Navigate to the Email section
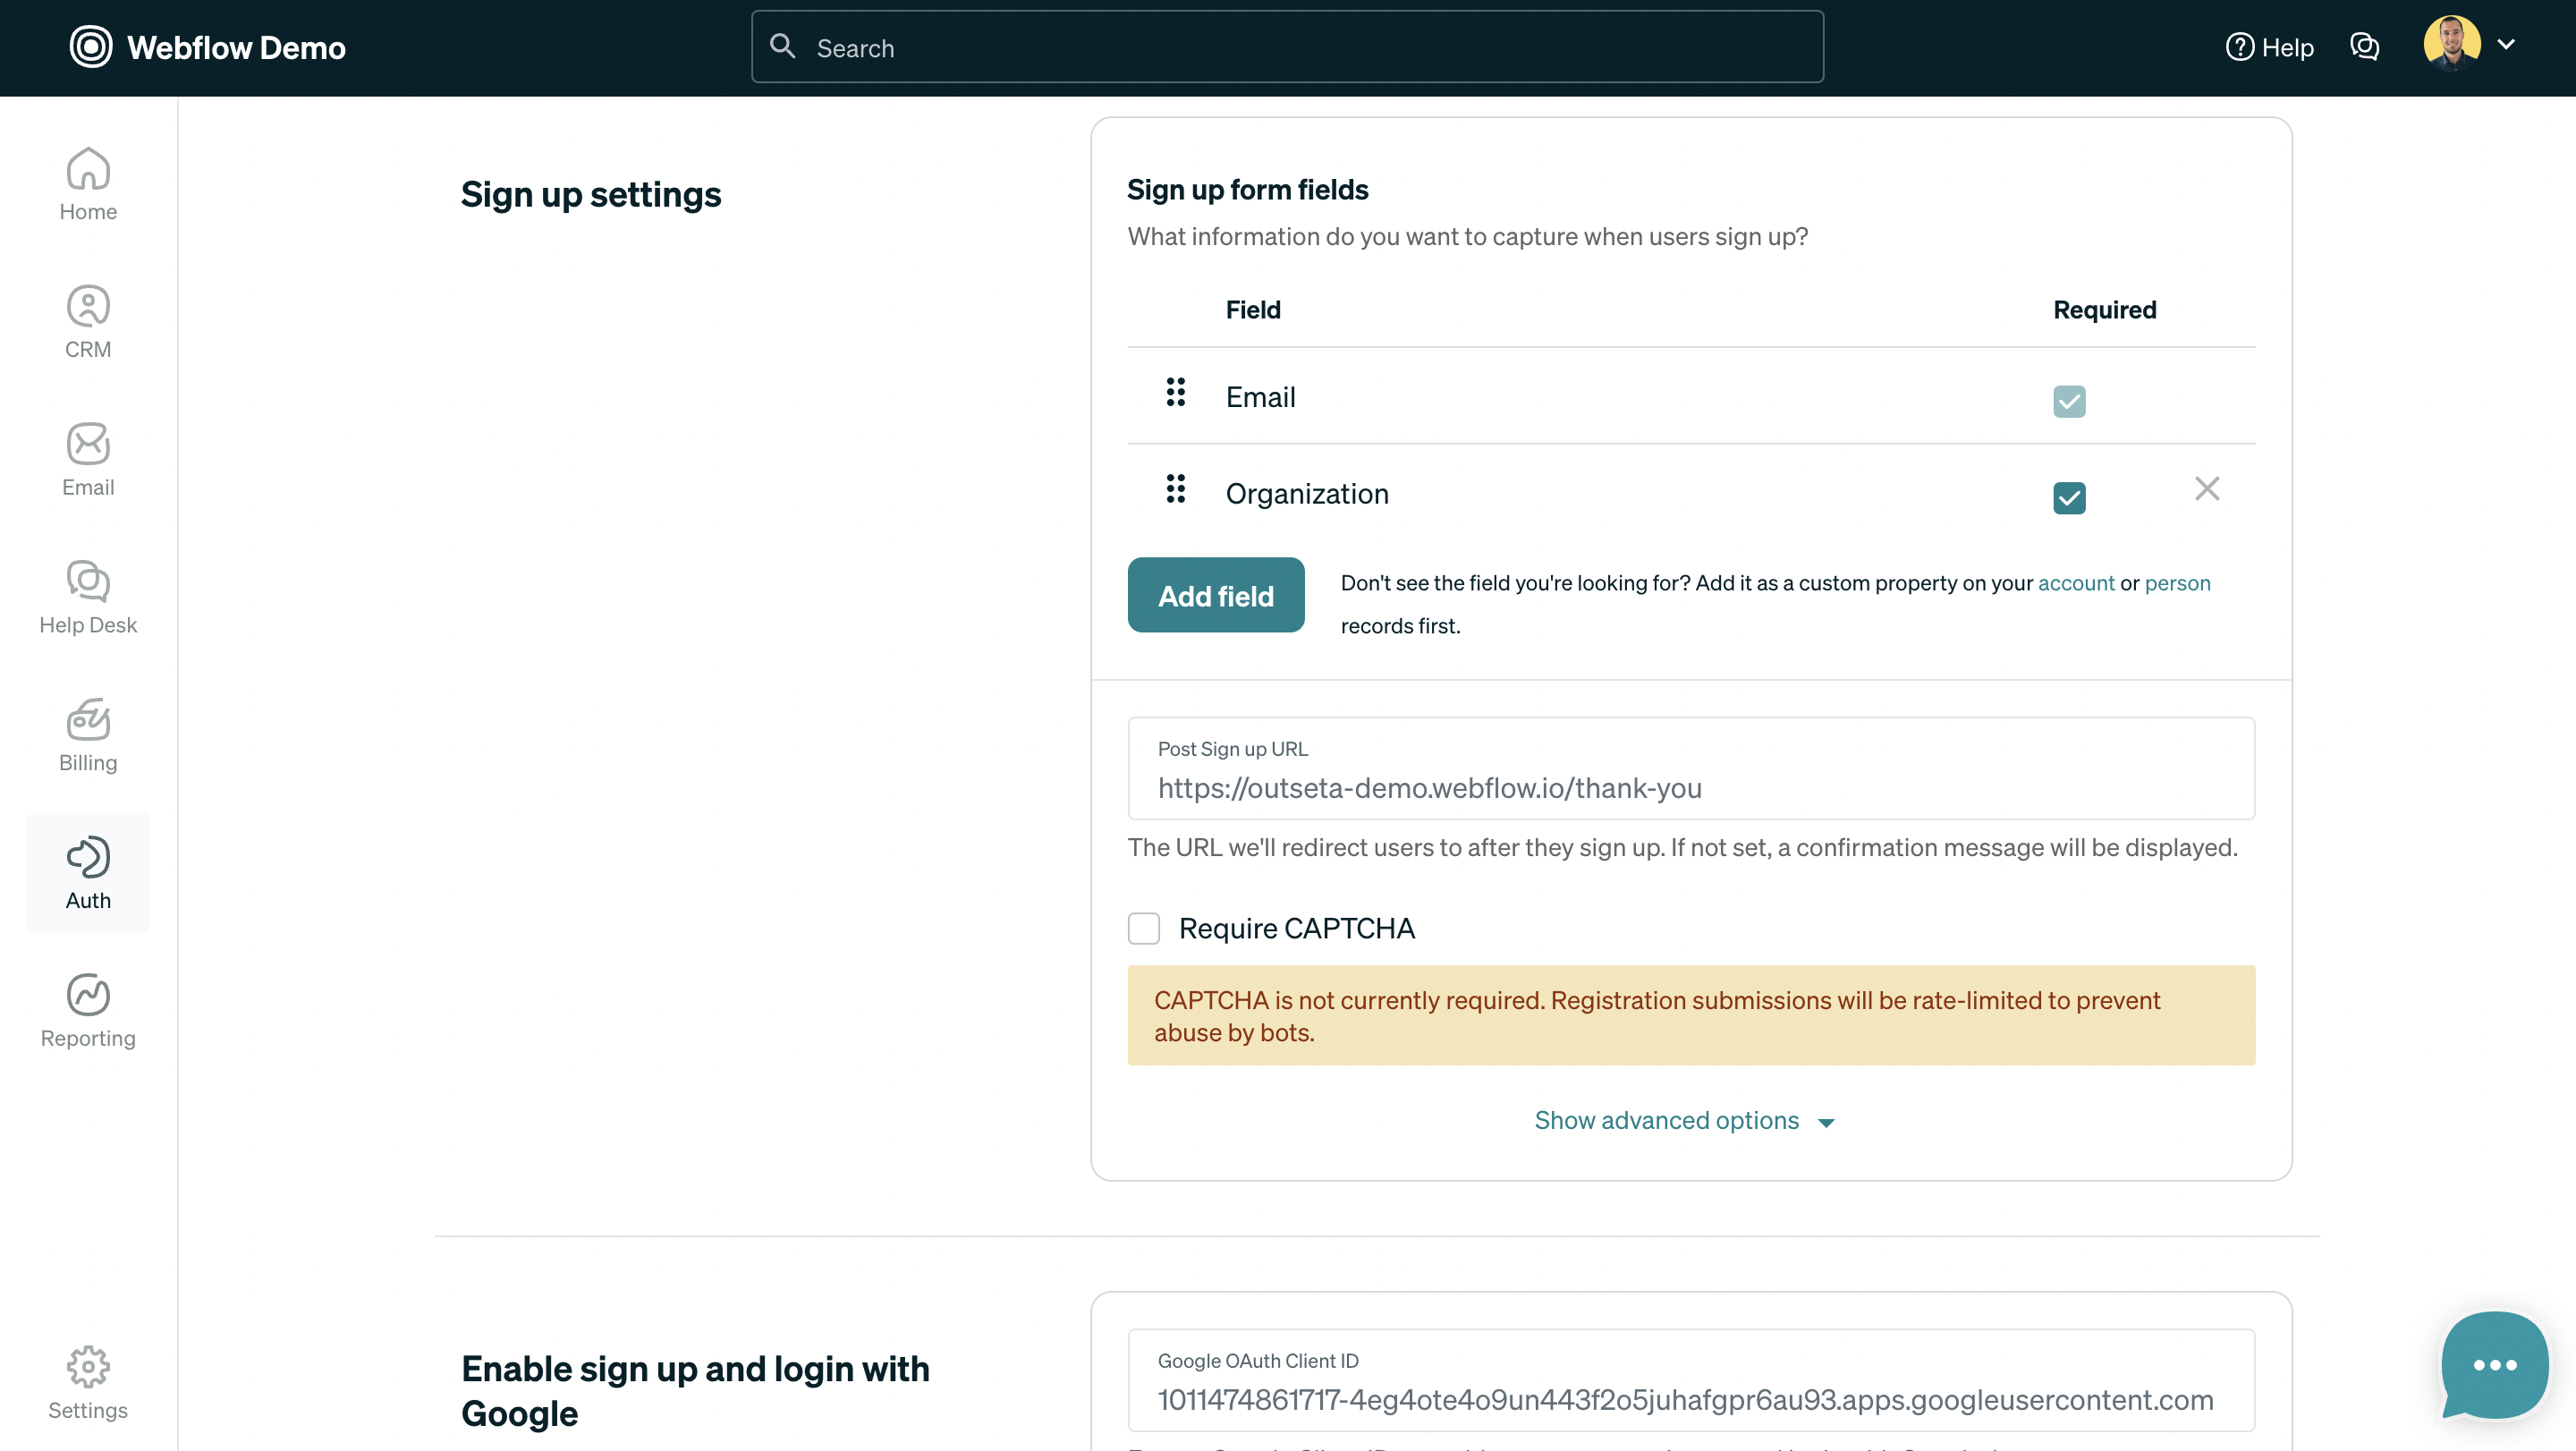This screenshot has height=1451, width=2576. 88,458
